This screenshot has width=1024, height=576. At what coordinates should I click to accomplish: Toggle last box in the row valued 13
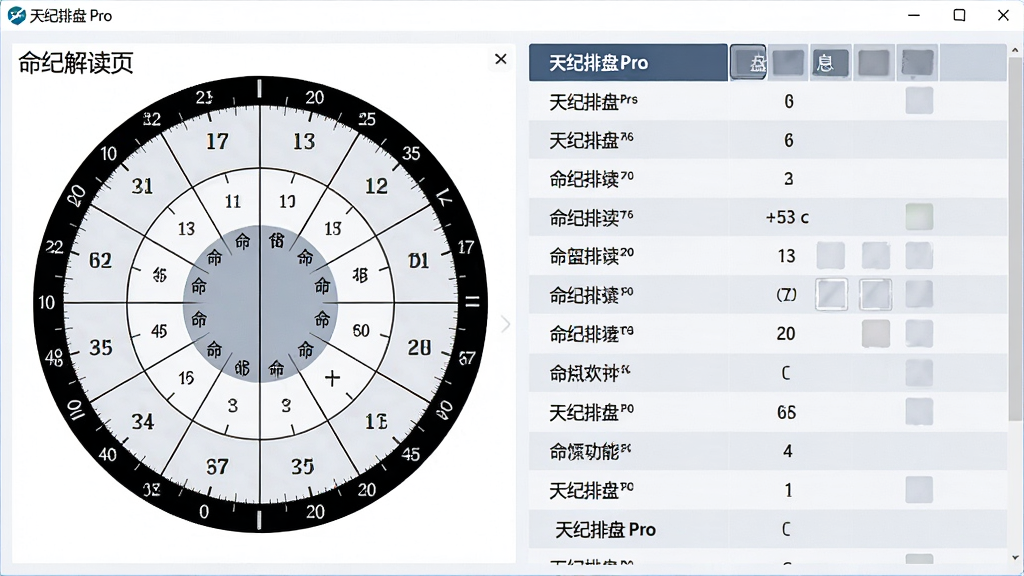click(x=919, y=255)
